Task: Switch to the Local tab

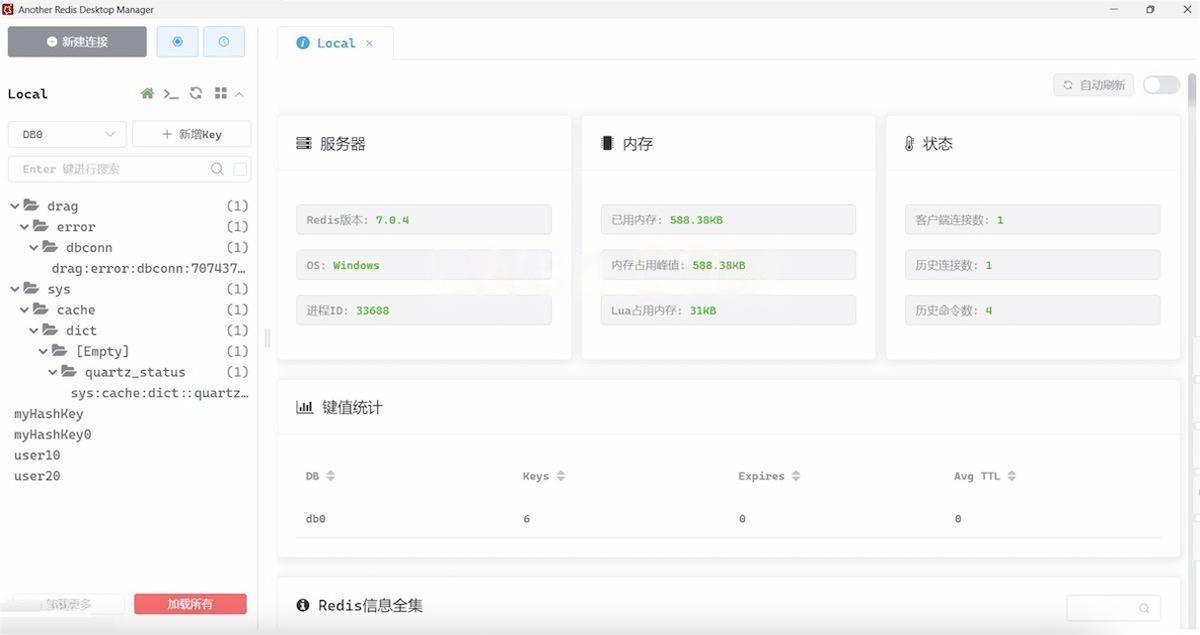Action: (336, 43)
